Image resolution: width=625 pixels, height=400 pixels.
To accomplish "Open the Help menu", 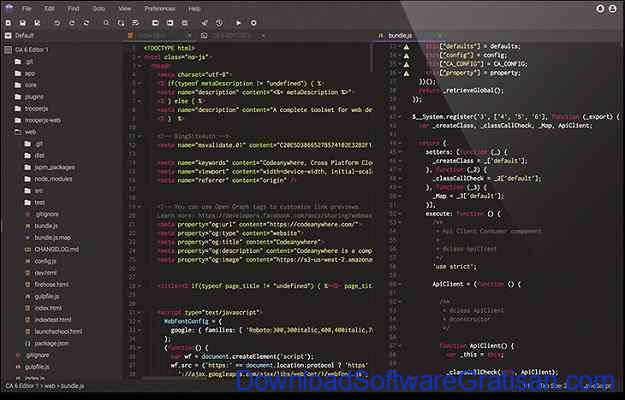I will click(x=194, y=8).
